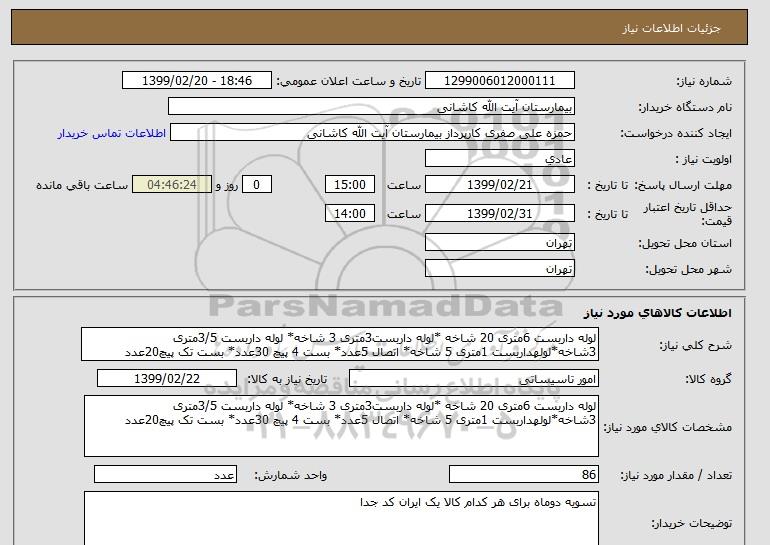Click the label ایجاد کننده درخواست
770x545 pixels.
tap(676, 133)
